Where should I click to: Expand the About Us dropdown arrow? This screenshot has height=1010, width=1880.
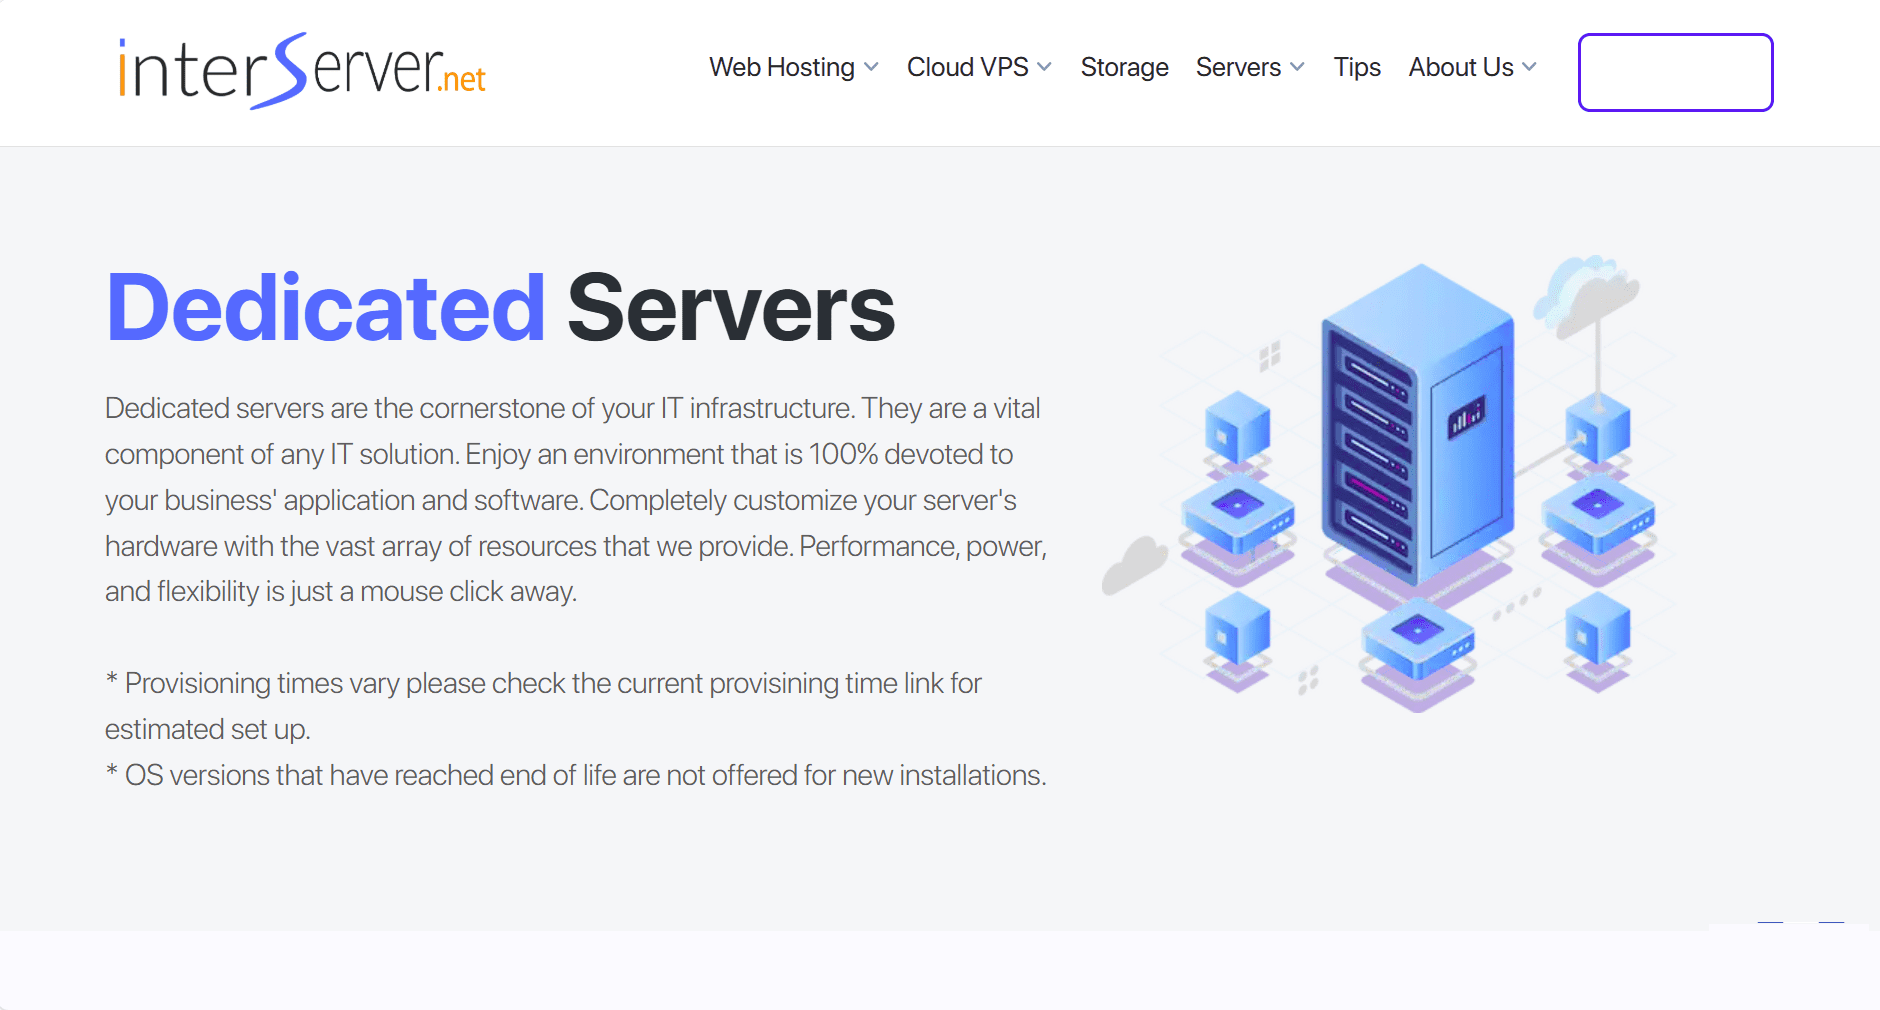point(1529,67)
